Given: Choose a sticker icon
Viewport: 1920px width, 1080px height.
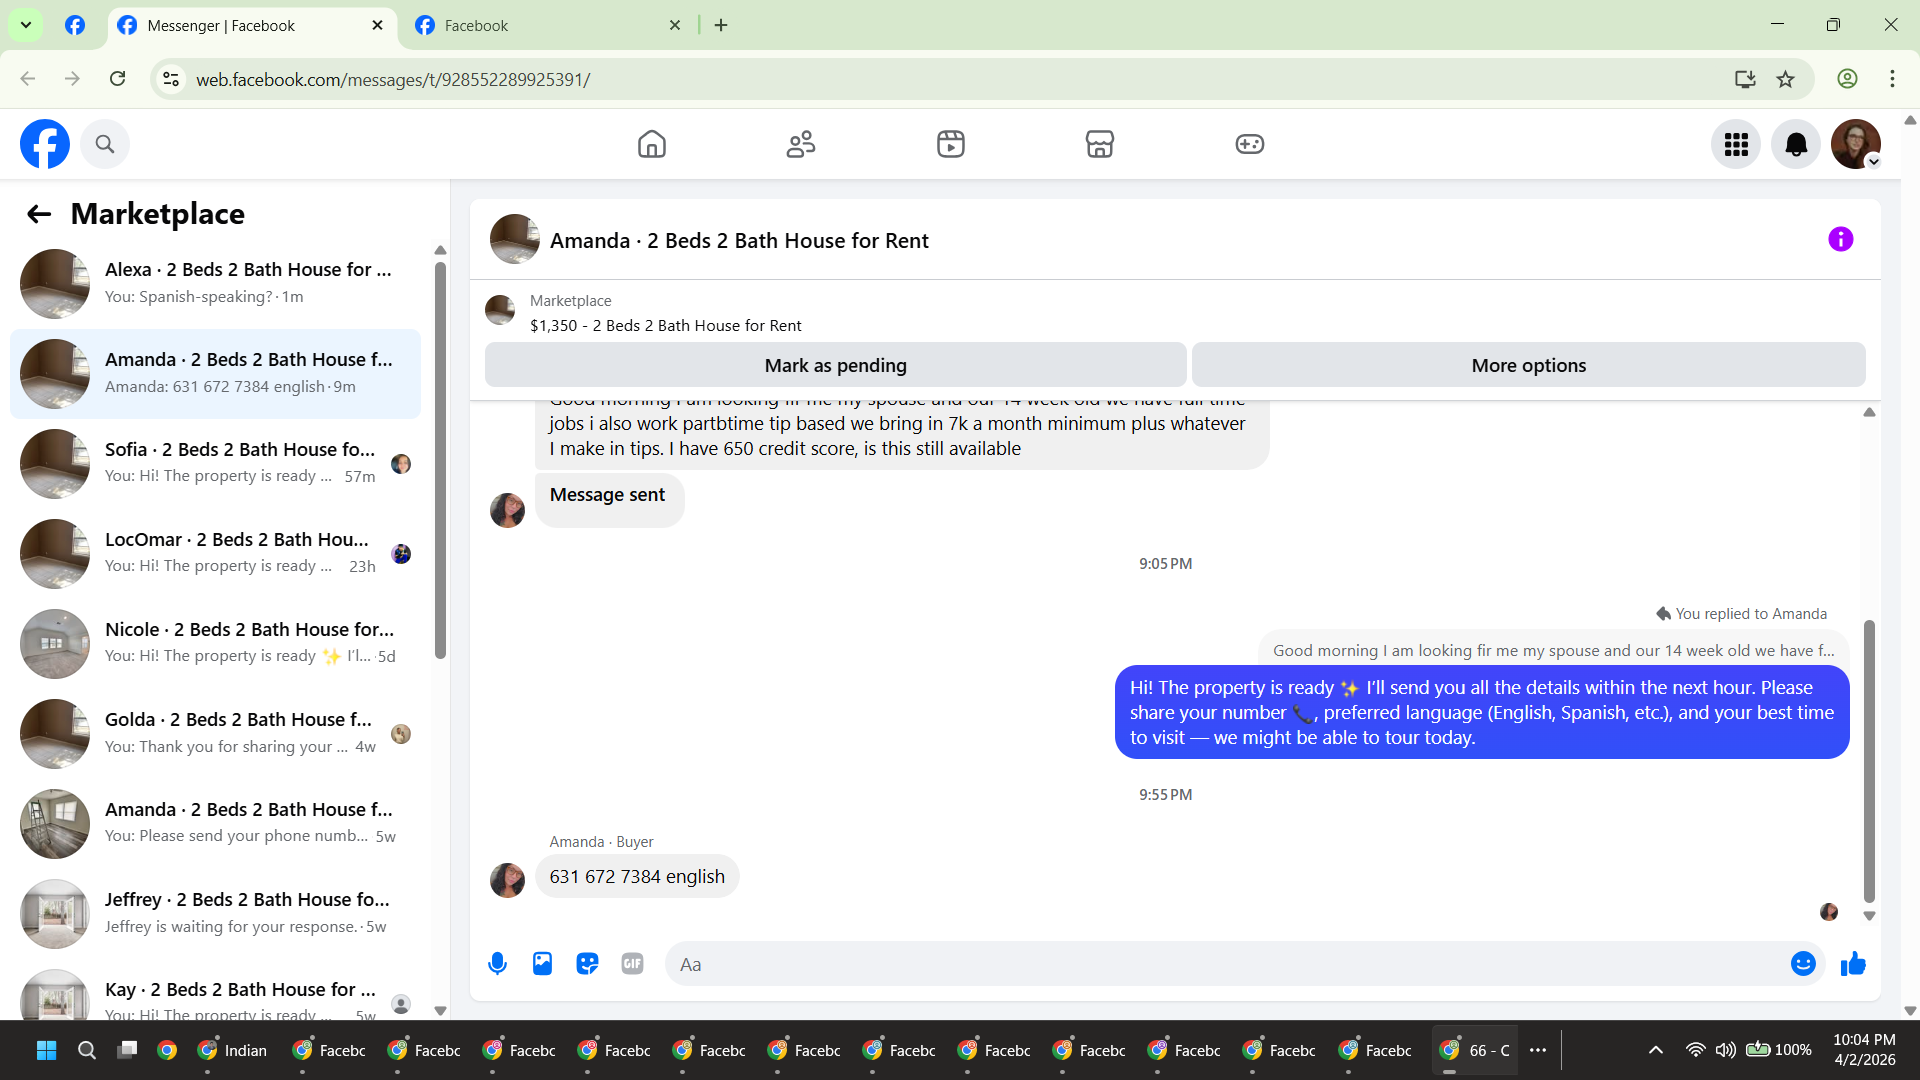Looking at the screenshot, I should (x=587, y=964).
